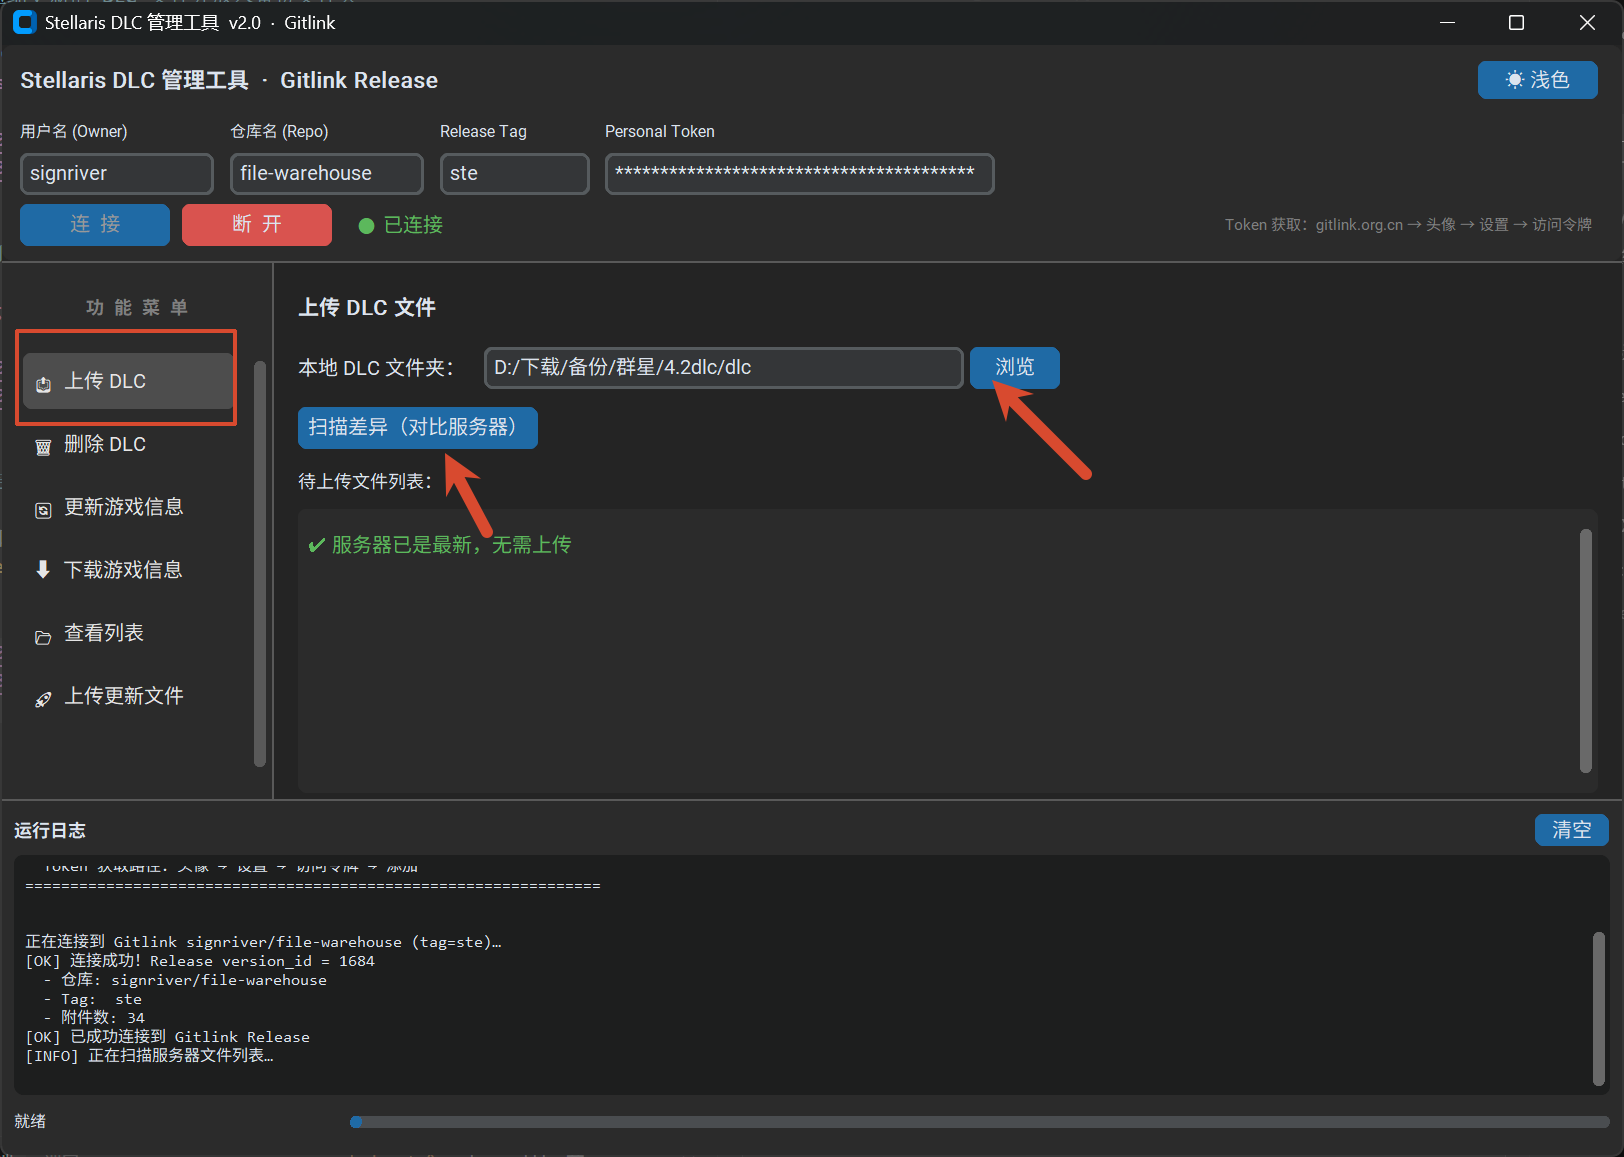Viewport: 1624px width, 1157px height.
Task: Click the bottom progress bar
Action: (x=980, y=1122)
